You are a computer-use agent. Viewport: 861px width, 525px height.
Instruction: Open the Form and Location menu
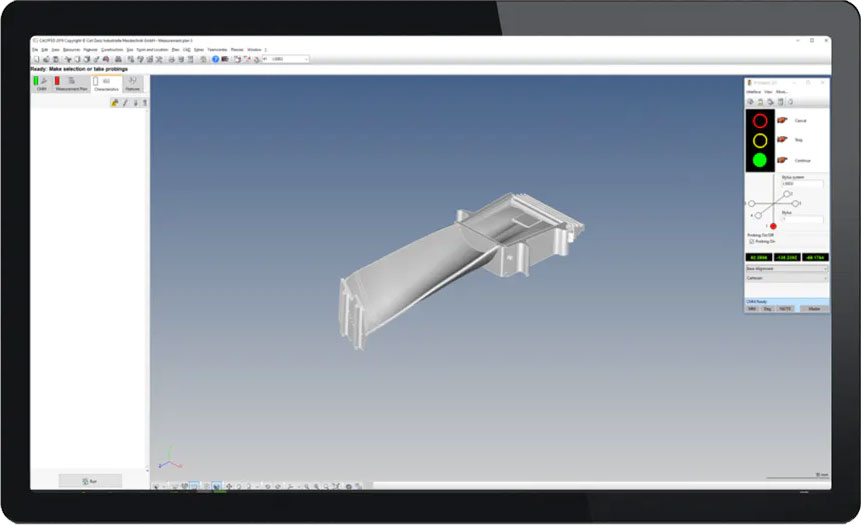point(152,50)
